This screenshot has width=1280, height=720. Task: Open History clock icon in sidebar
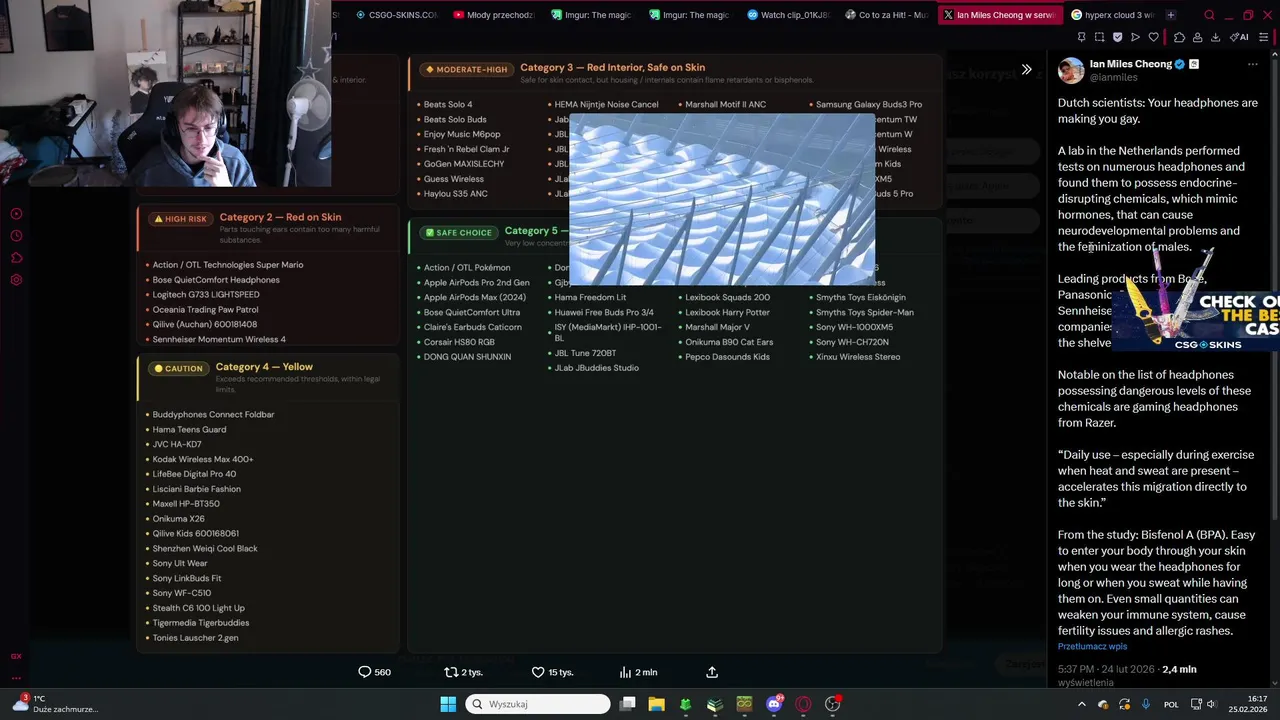tap(16, 236)
